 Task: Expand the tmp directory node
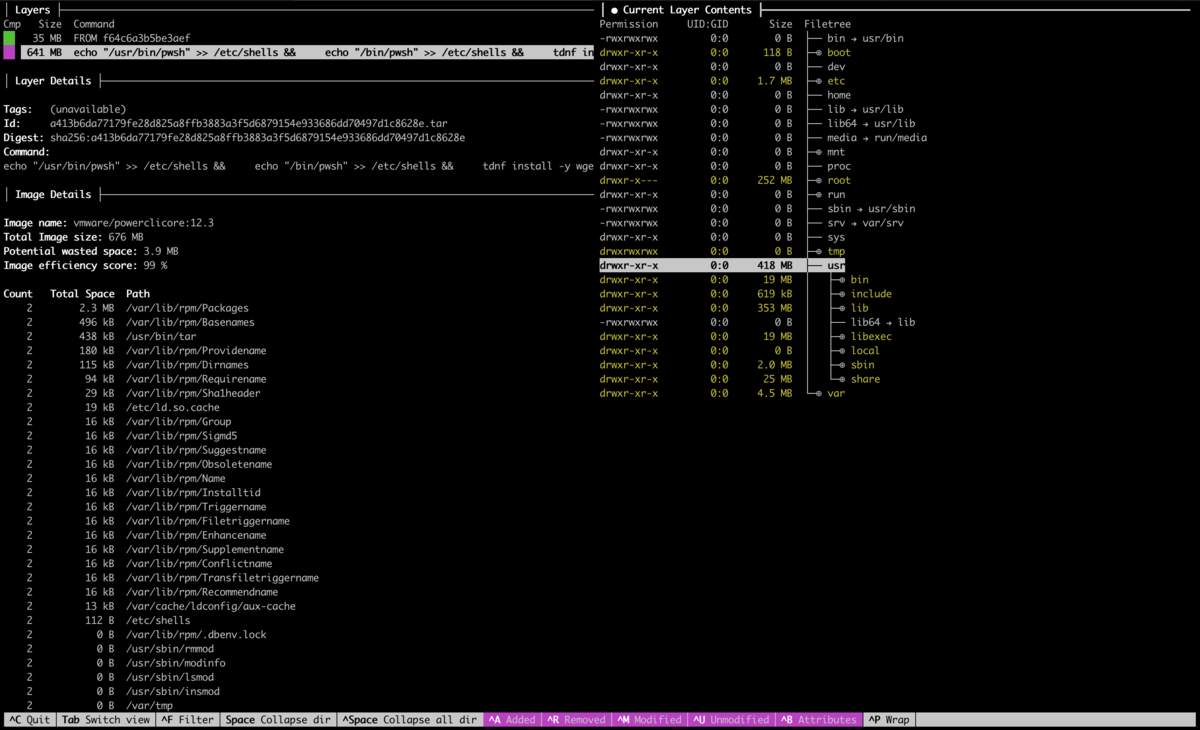(x=819, y=252)
